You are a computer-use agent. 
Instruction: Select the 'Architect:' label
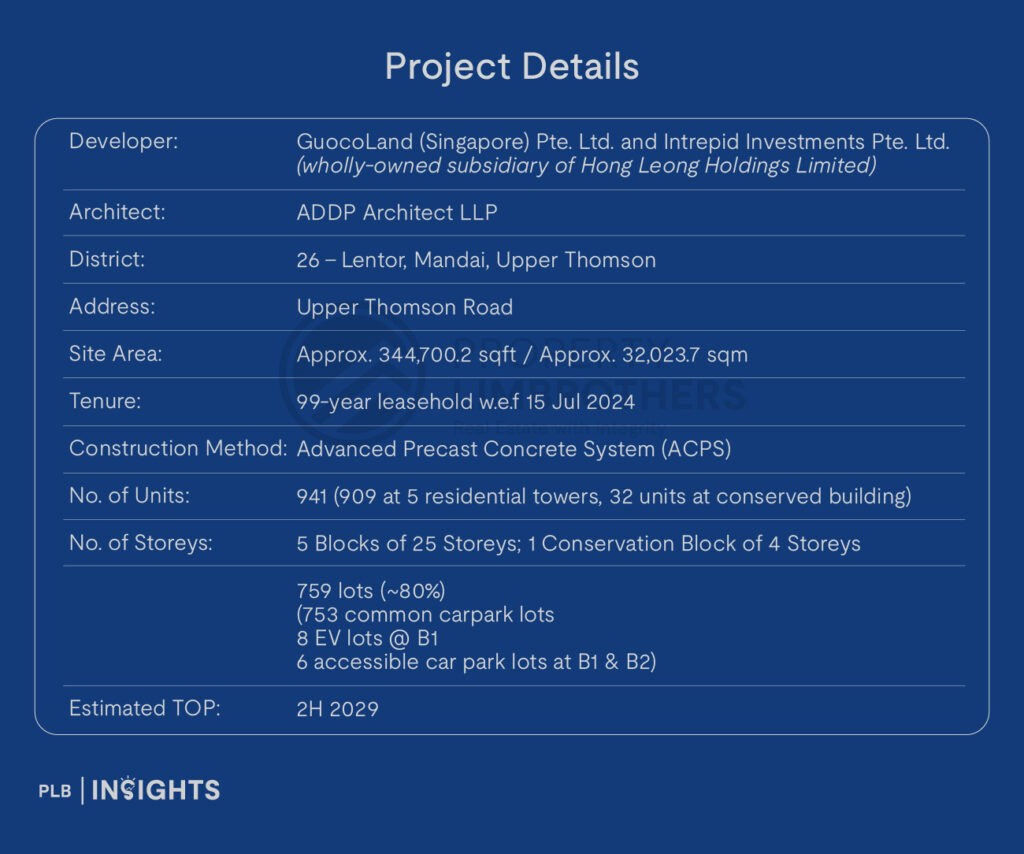point(117,212)
